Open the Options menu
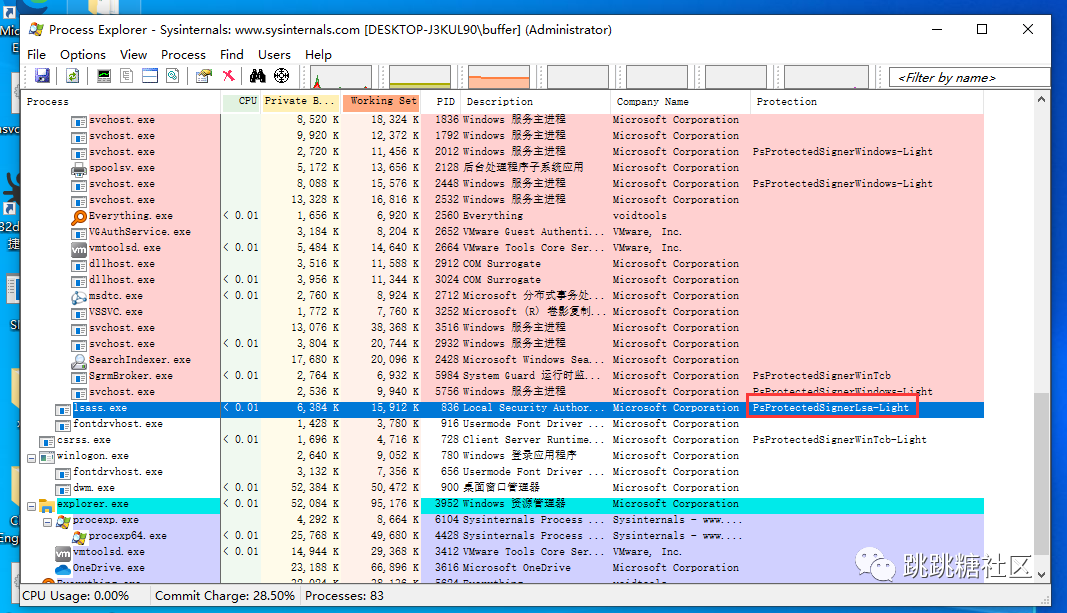Screen dimensions: 1067x613 coord(82,54)
